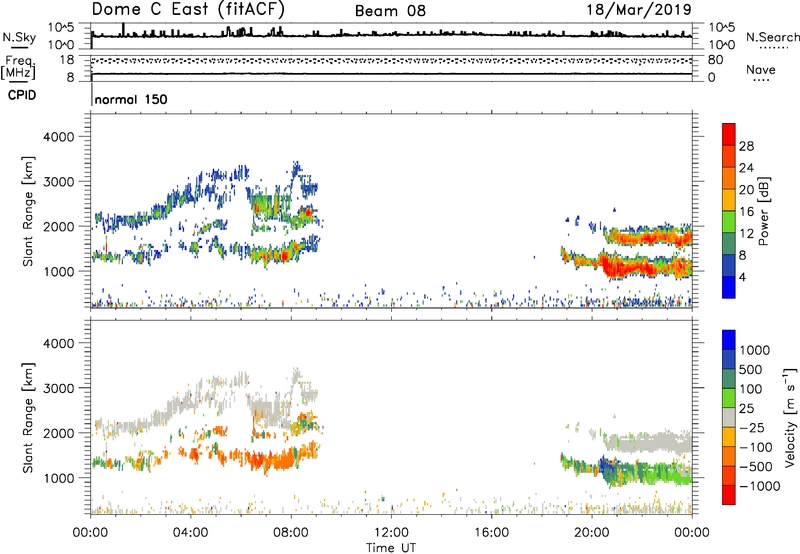800x554 pixels.
Task: Click the "-100" label on Velocity colorbar
Action: pos(755,447)
